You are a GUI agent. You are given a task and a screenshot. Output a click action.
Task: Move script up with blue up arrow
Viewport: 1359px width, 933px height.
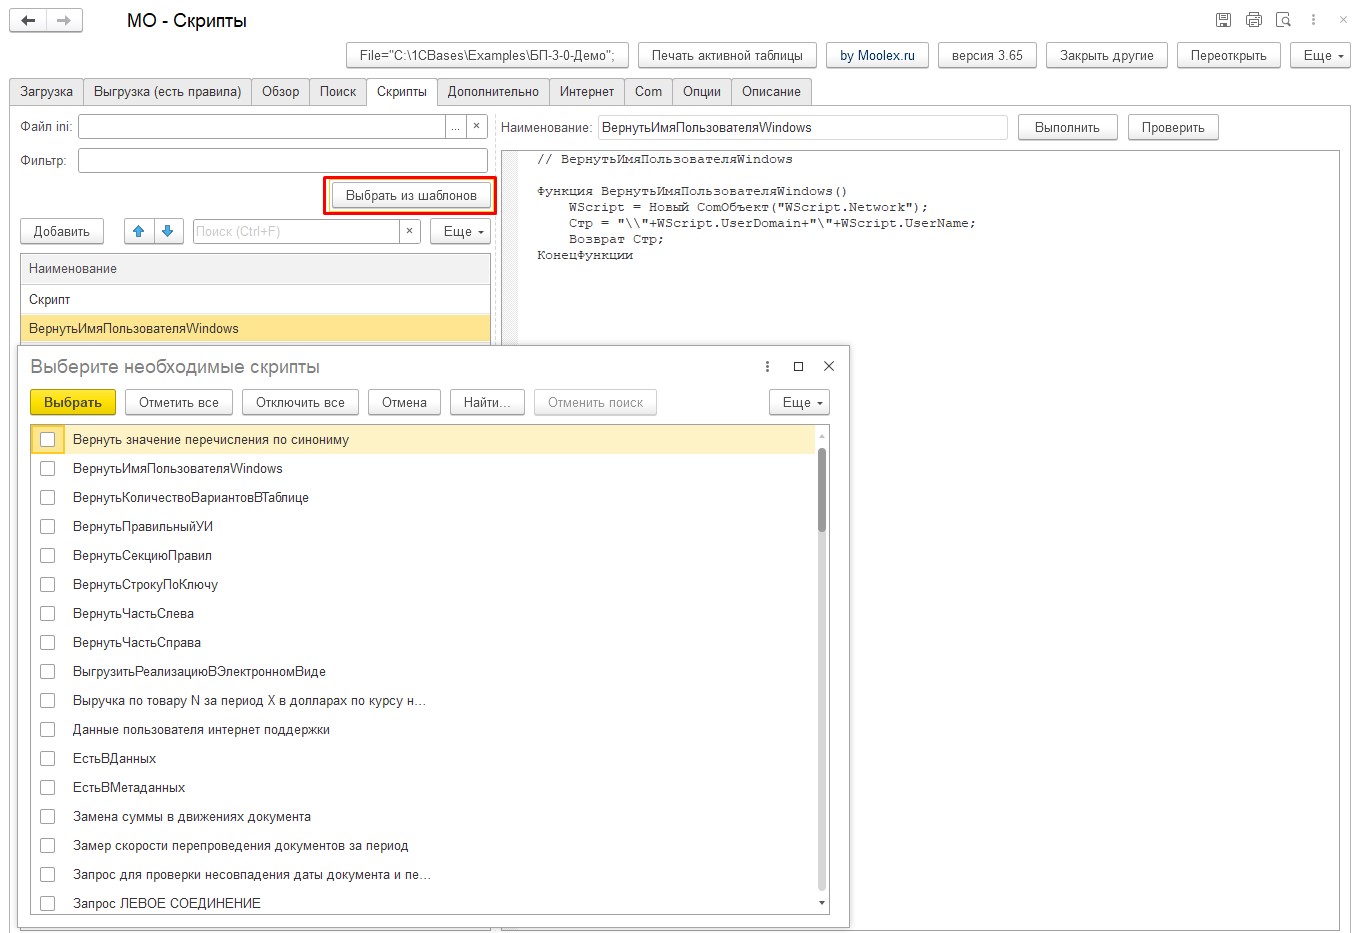tap(139, 231)
